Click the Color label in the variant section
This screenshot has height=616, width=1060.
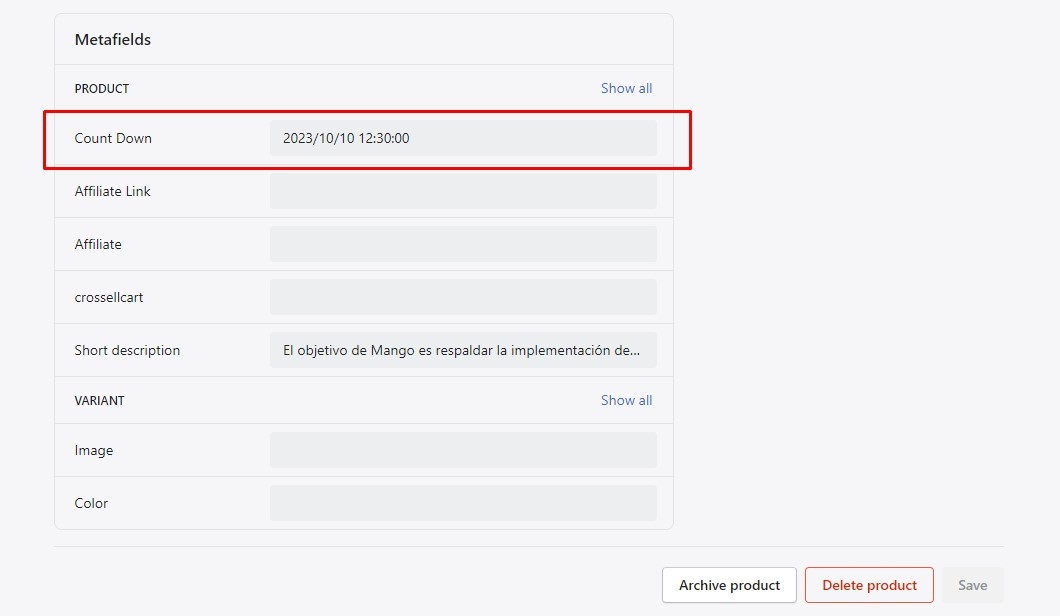(91, 503)
